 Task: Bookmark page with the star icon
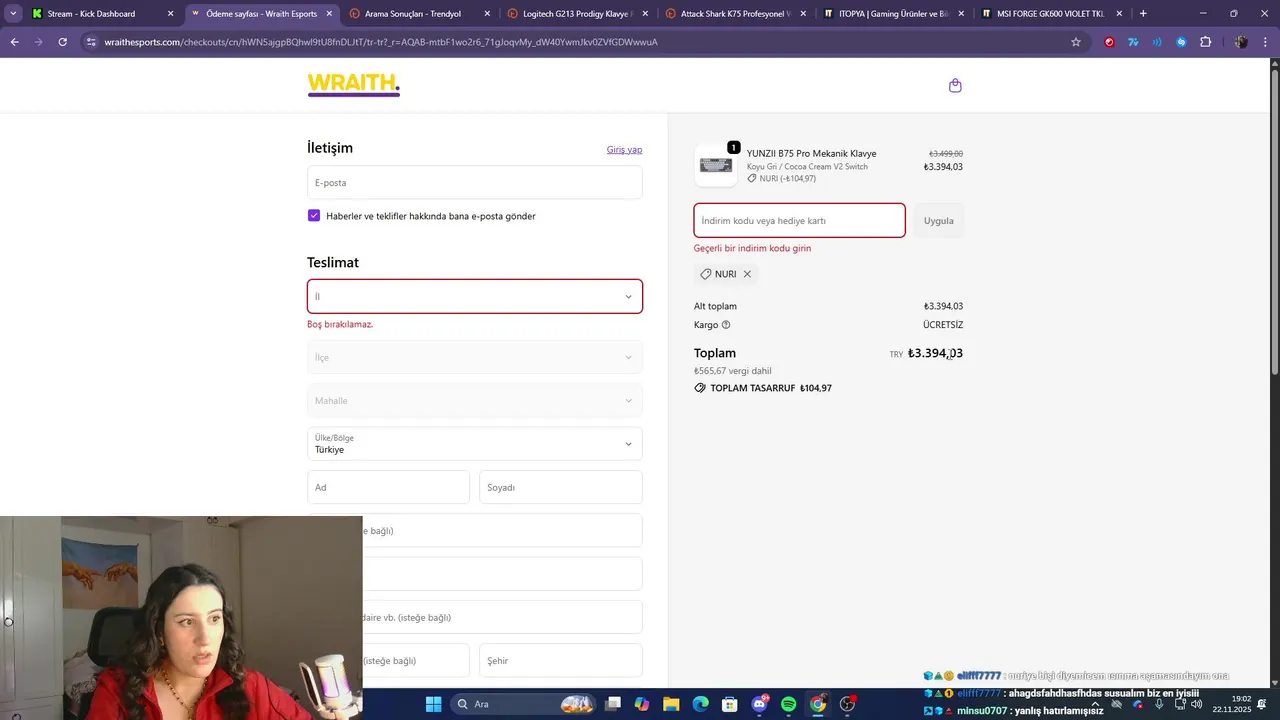click(1076, 42)
